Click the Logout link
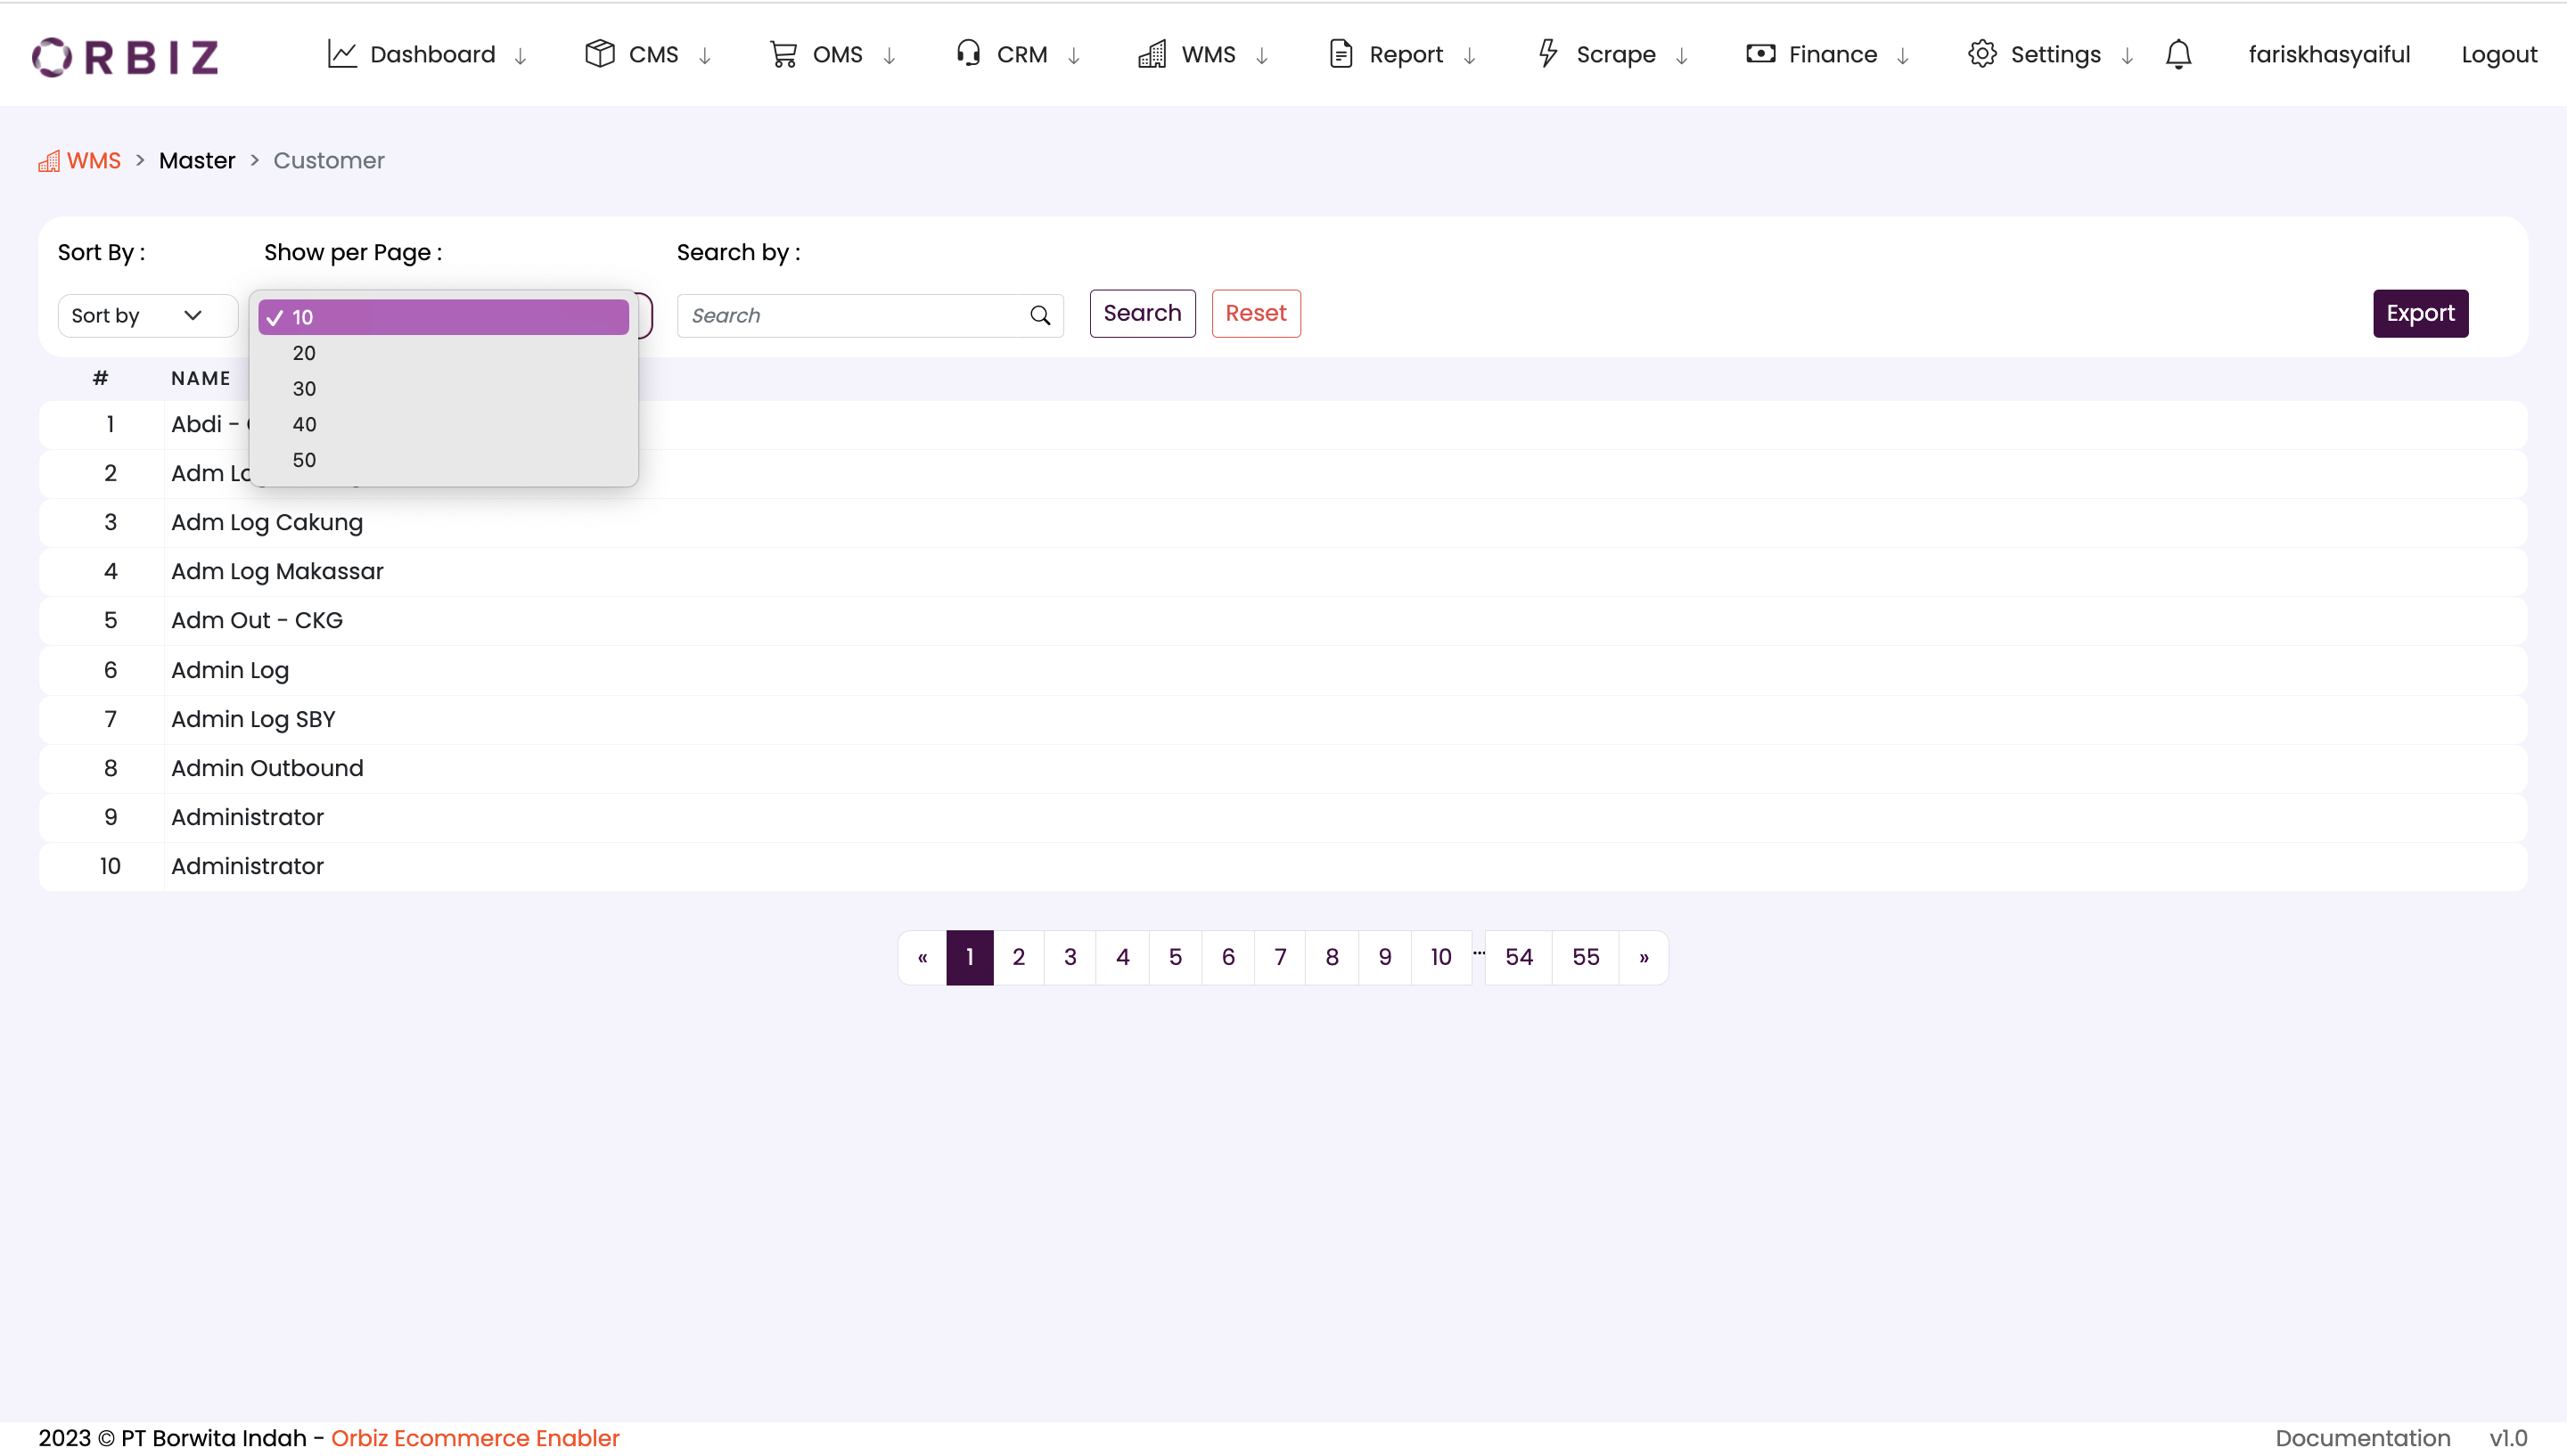 [x=2499, y=55]
